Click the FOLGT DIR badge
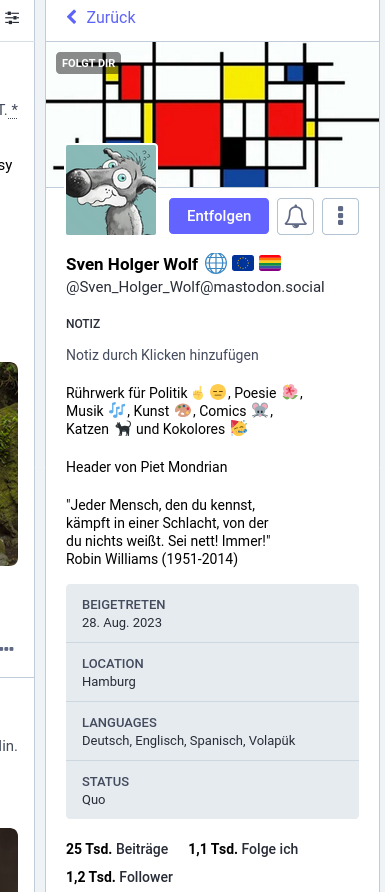Viewport: 385px width, 892px height. click(x=89, y=63)
